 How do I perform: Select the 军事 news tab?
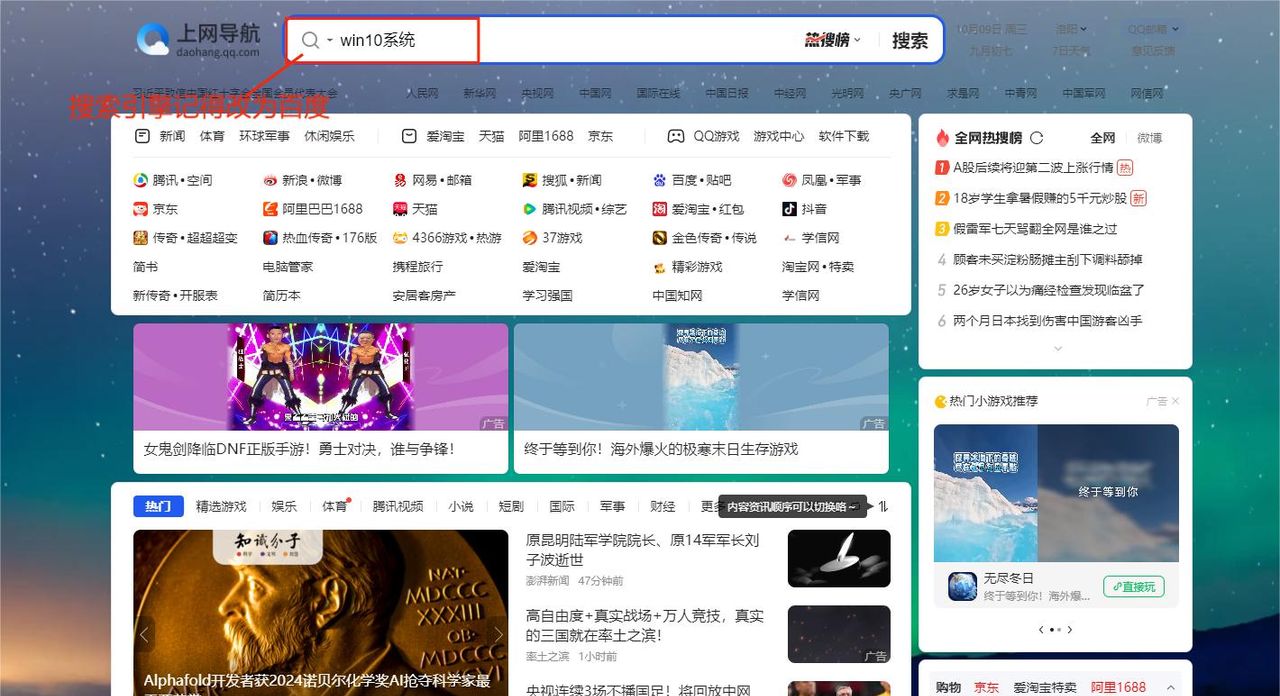tap(613, 507)
